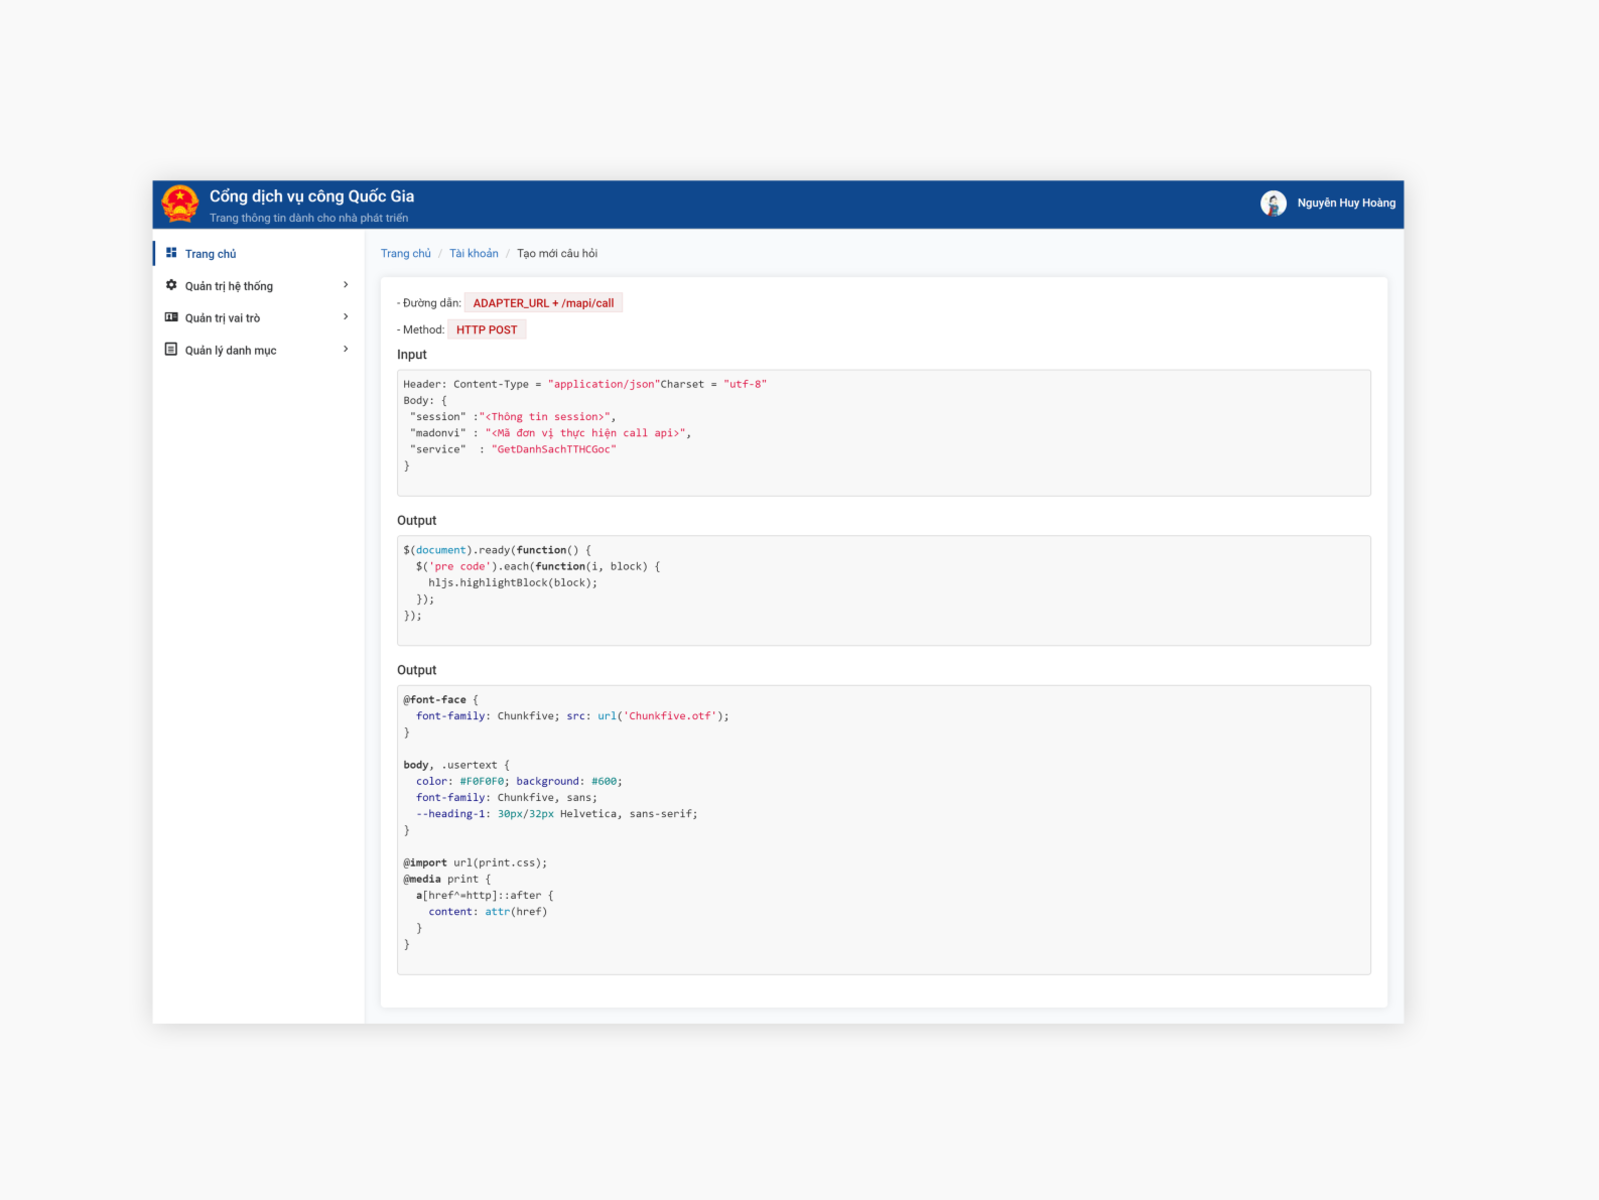Go to Tài khoản breadcrumb link
Image resolution: width=1599 pixels, height=1200 pixels.
(474, 253)
